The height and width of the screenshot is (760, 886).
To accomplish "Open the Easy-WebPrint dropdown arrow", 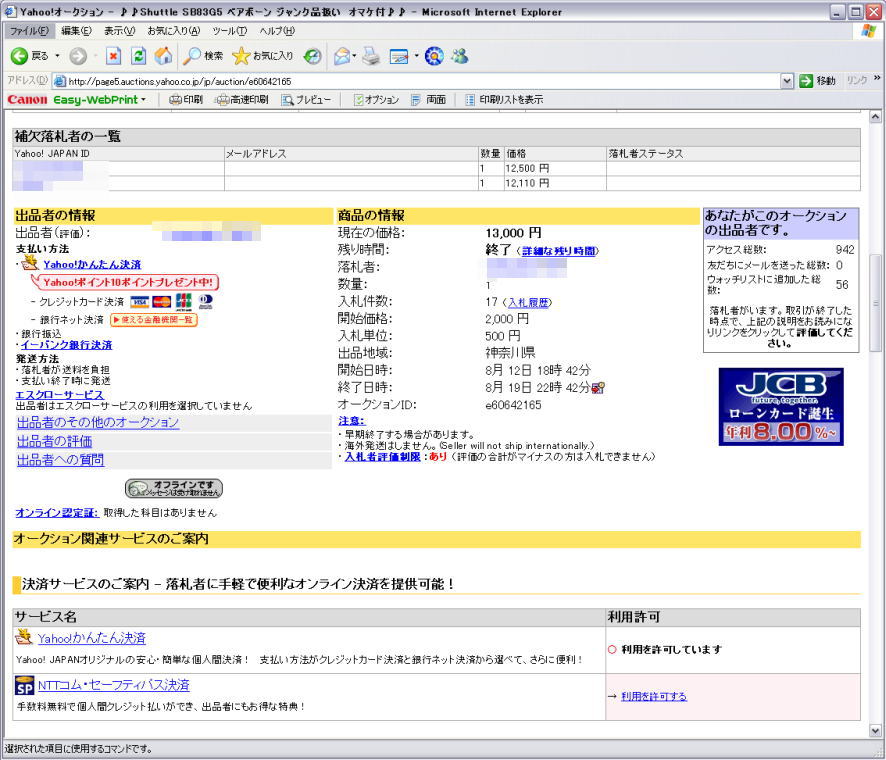I will tap(143, 99).
